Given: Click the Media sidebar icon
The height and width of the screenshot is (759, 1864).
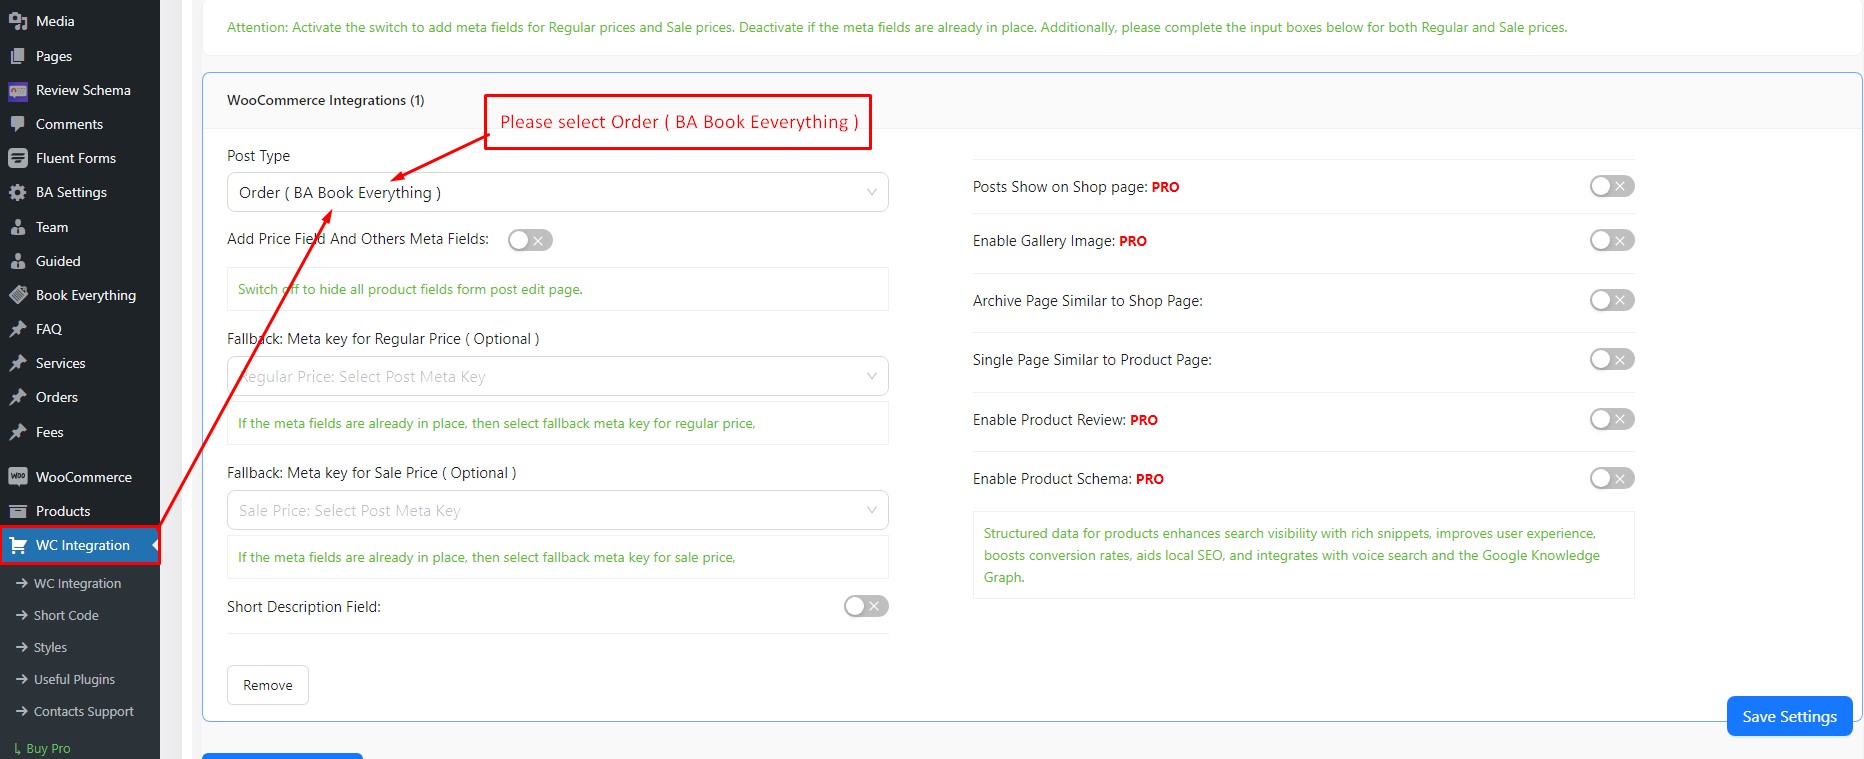Looking at the screenshot, I should tap(18, 21).
